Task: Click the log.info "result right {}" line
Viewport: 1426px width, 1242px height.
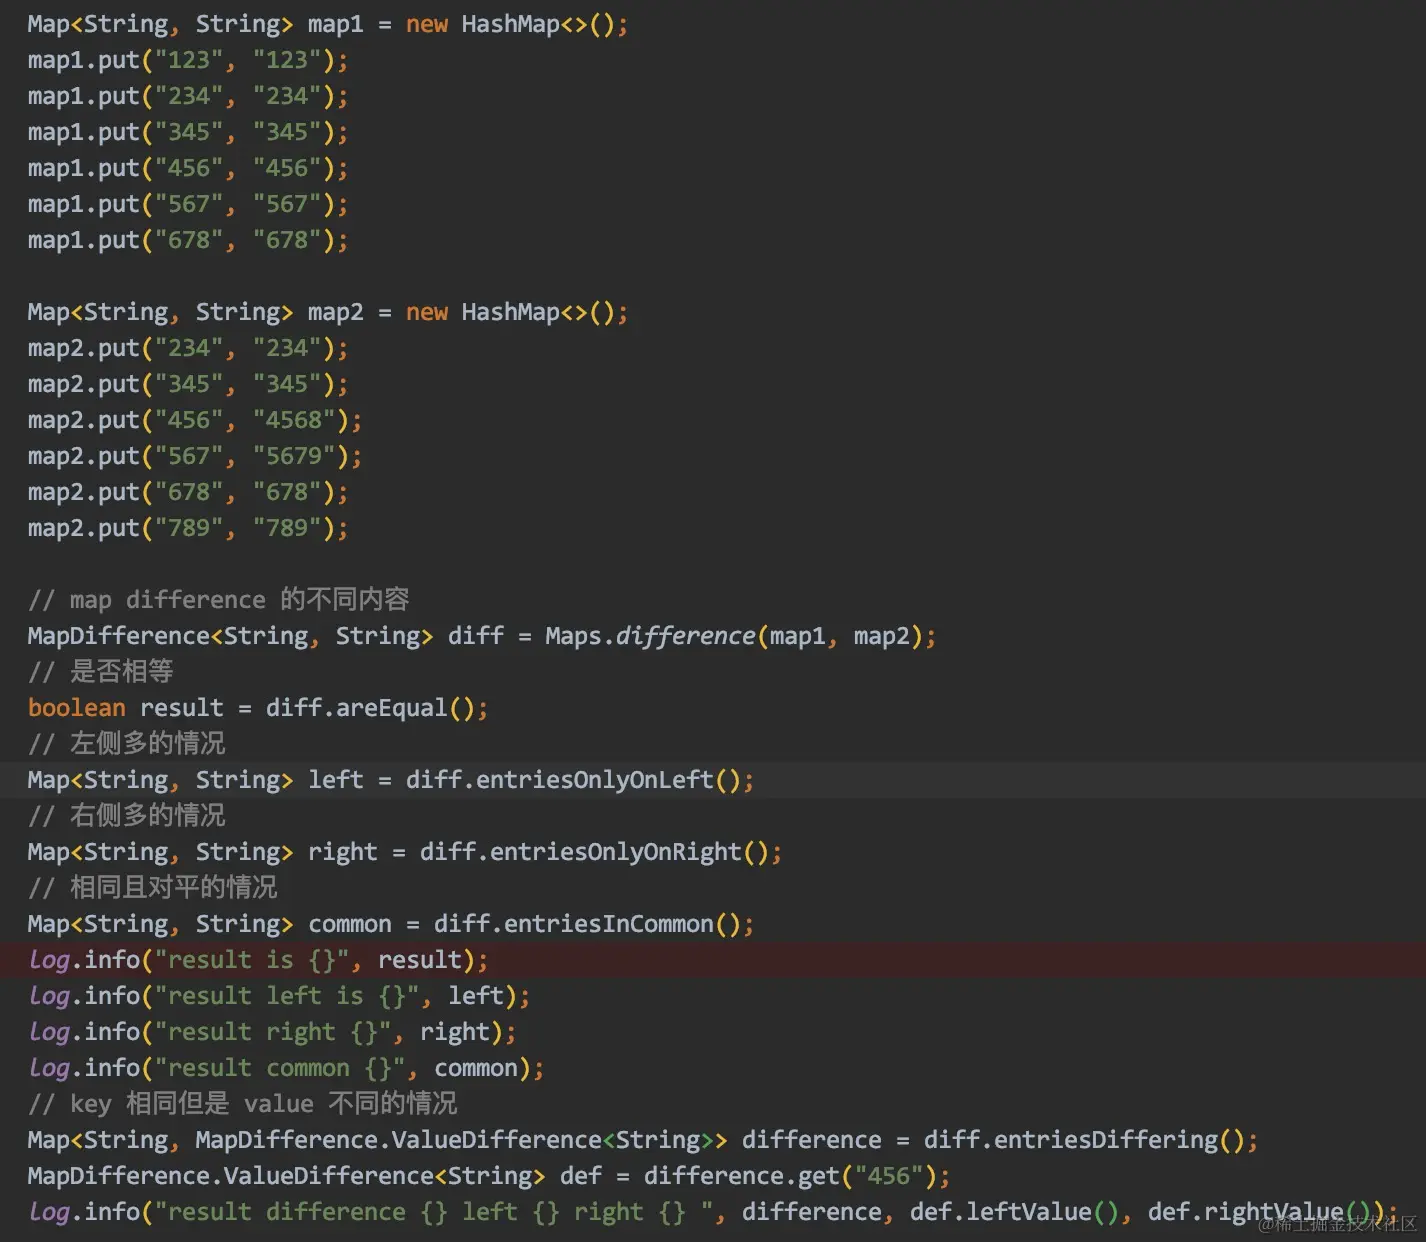Action: tap(272, 1032)
